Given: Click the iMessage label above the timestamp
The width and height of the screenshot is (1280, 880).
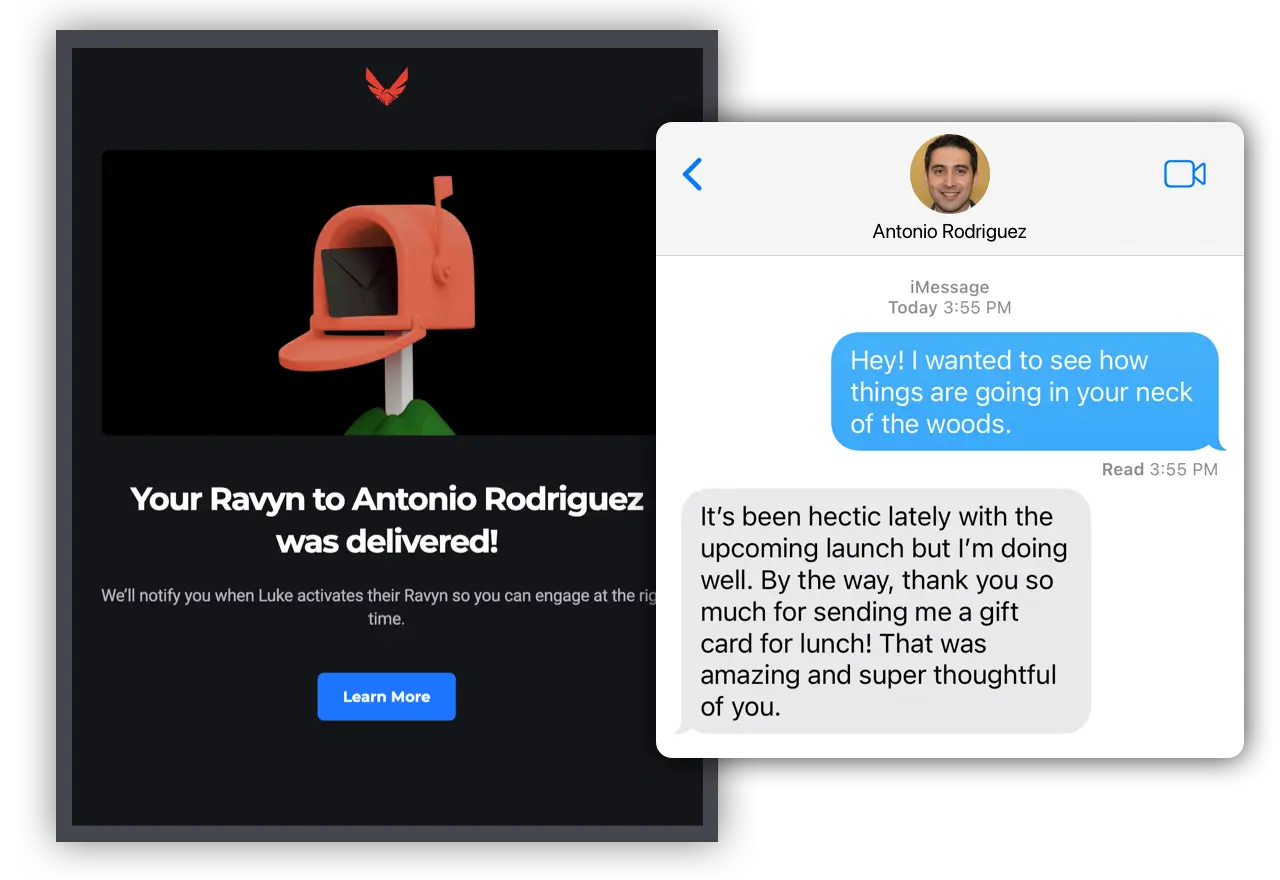Looking at the screenshot, I should [x=949, y=288].
